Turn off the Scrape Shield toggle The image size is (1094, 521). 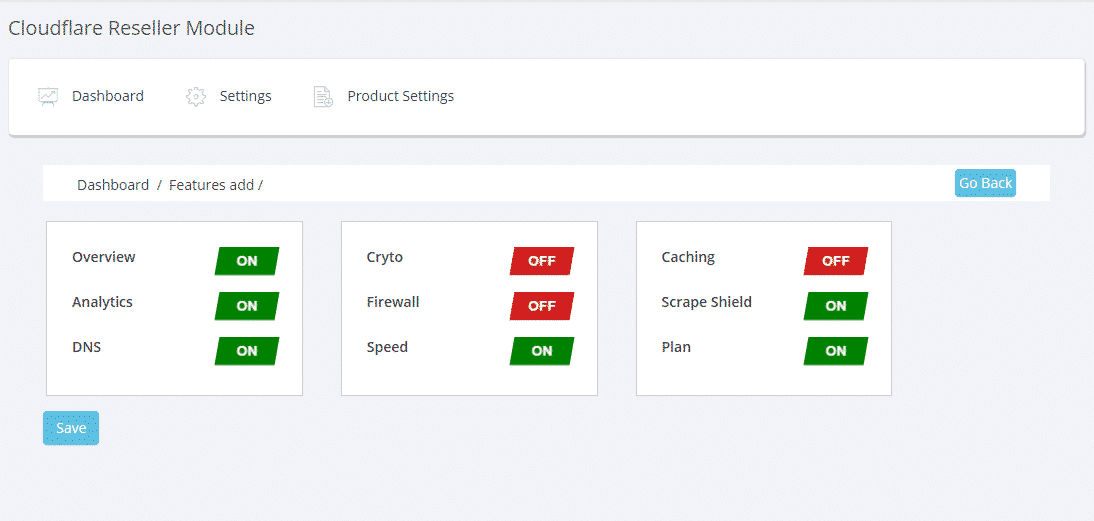coord(836,306)
